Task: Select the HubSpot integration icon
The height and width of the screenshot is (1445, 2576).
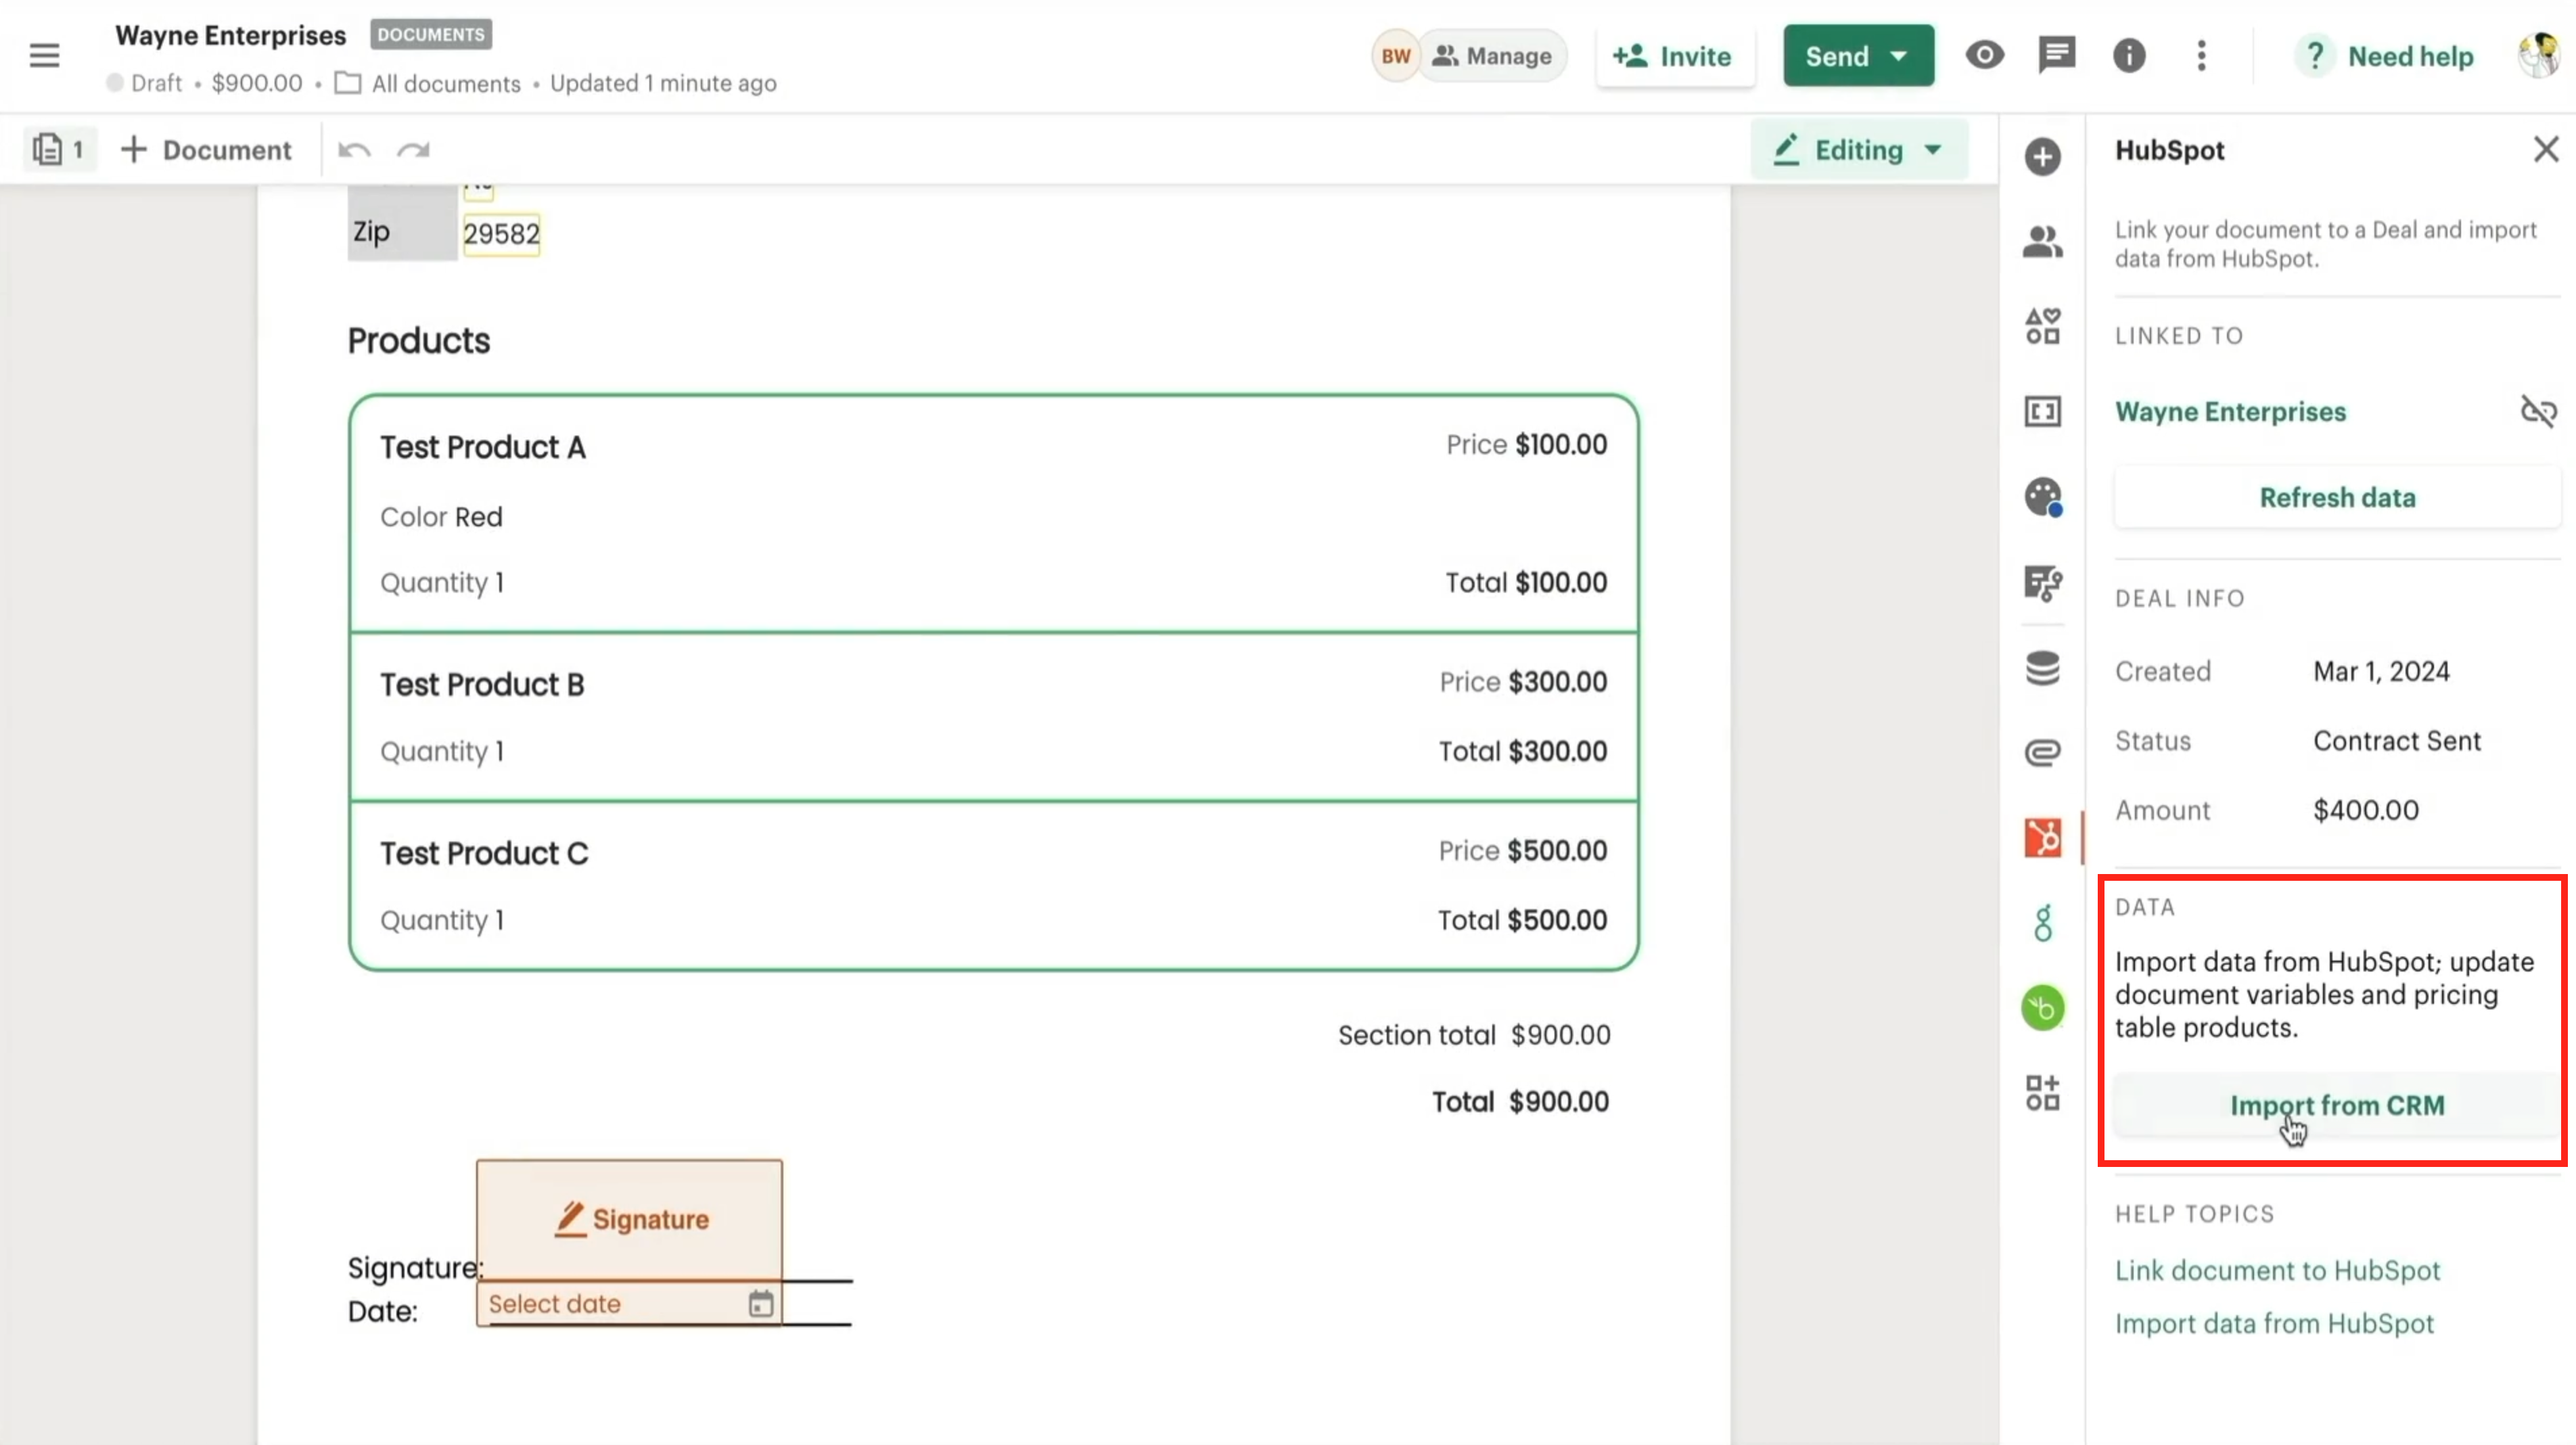Action: [2042, 837]
